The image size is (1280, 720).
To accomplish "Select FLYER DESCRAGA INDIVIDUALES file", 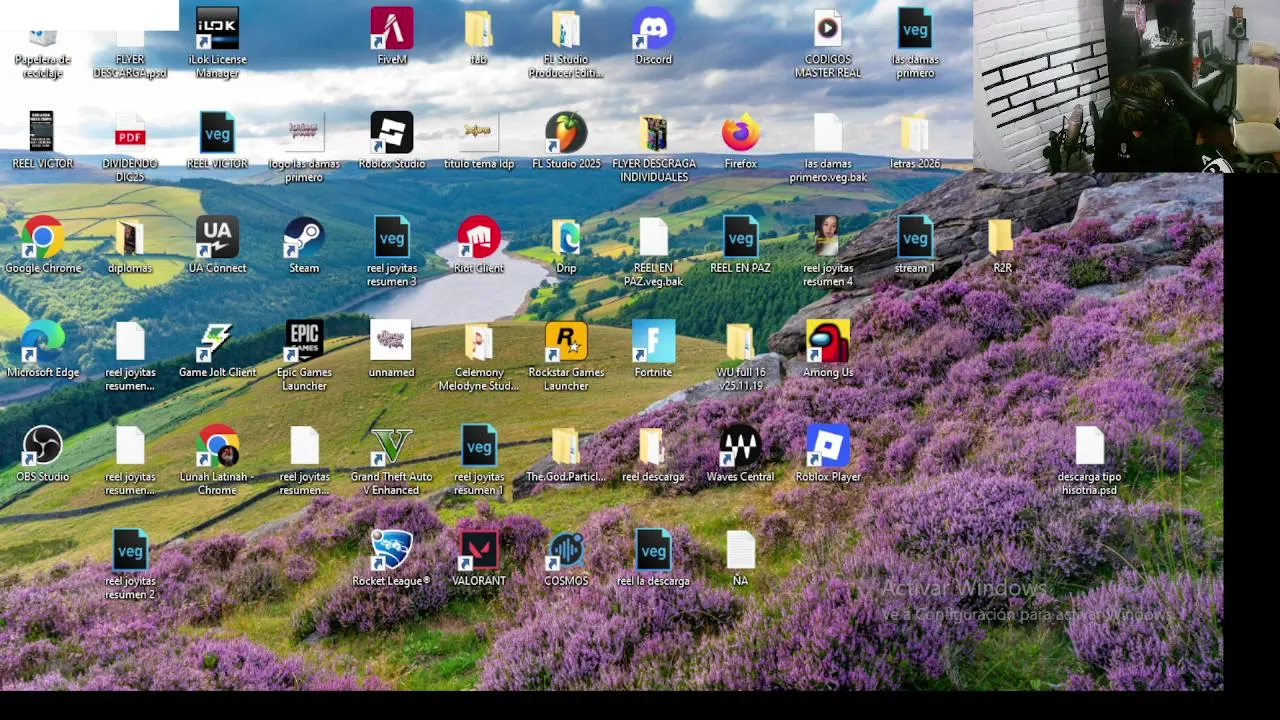I will point(653,133).
